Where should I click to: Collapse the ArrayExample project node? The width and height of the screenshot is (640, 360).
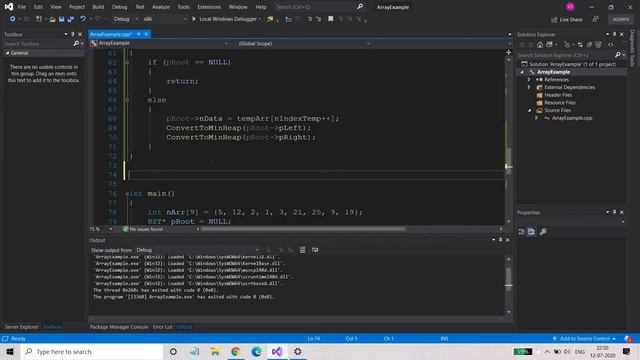tap(522, 72)
